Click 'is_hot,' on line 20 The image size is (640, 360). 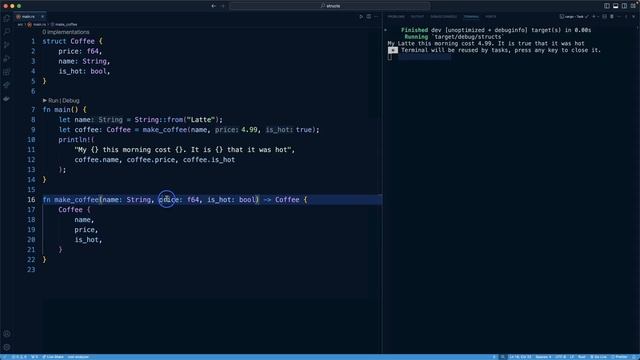88,240
